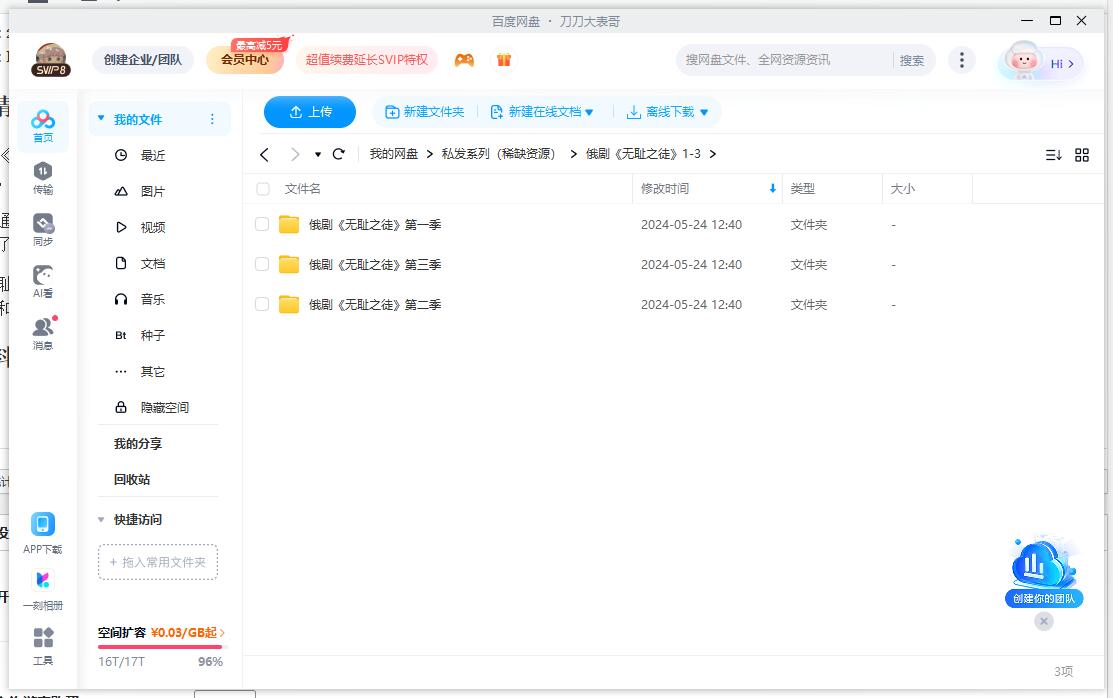Select 图片 in the sidebar
1113x698 pixels.
pos(153,191)
